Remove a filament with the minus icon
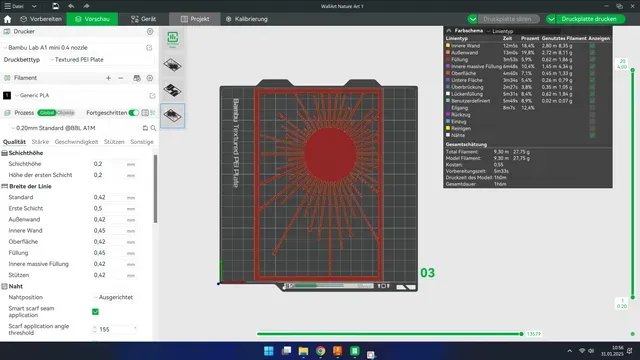 121,78
